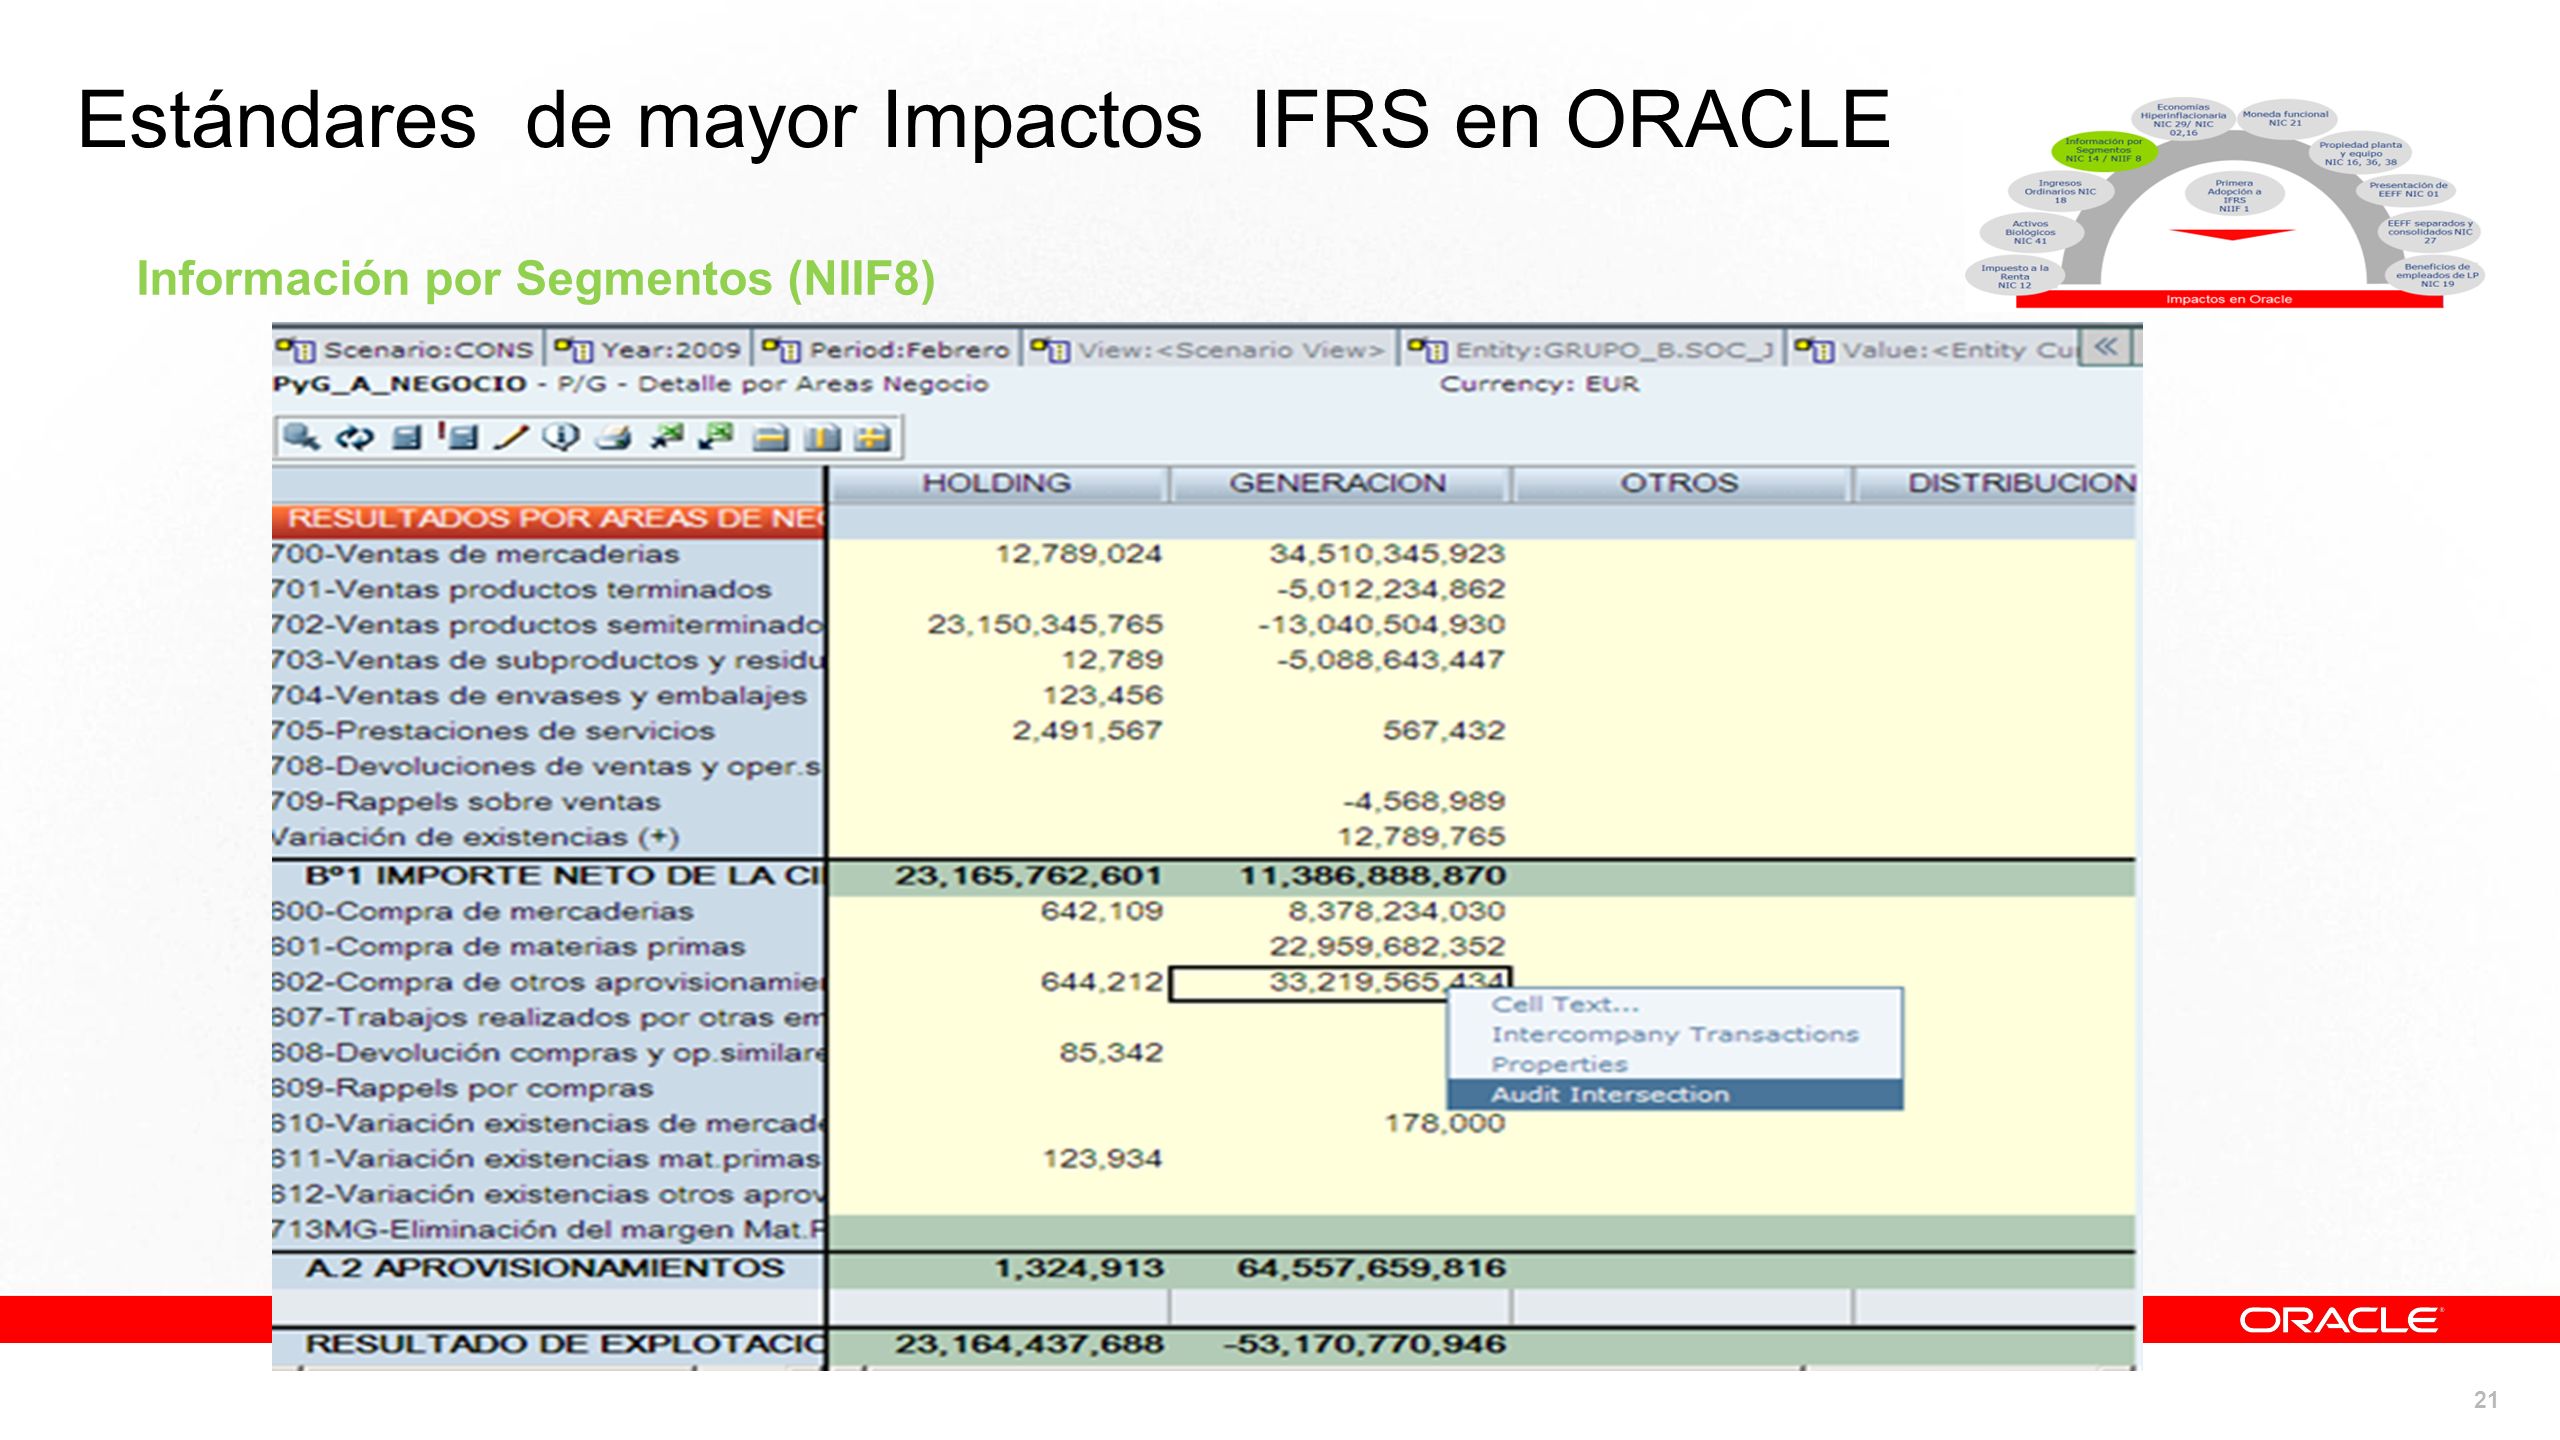This screenshot has height=1440, width=2560.
Task: Click the yellow vertical-bar column suppress icon
Action: coord(822,438)
